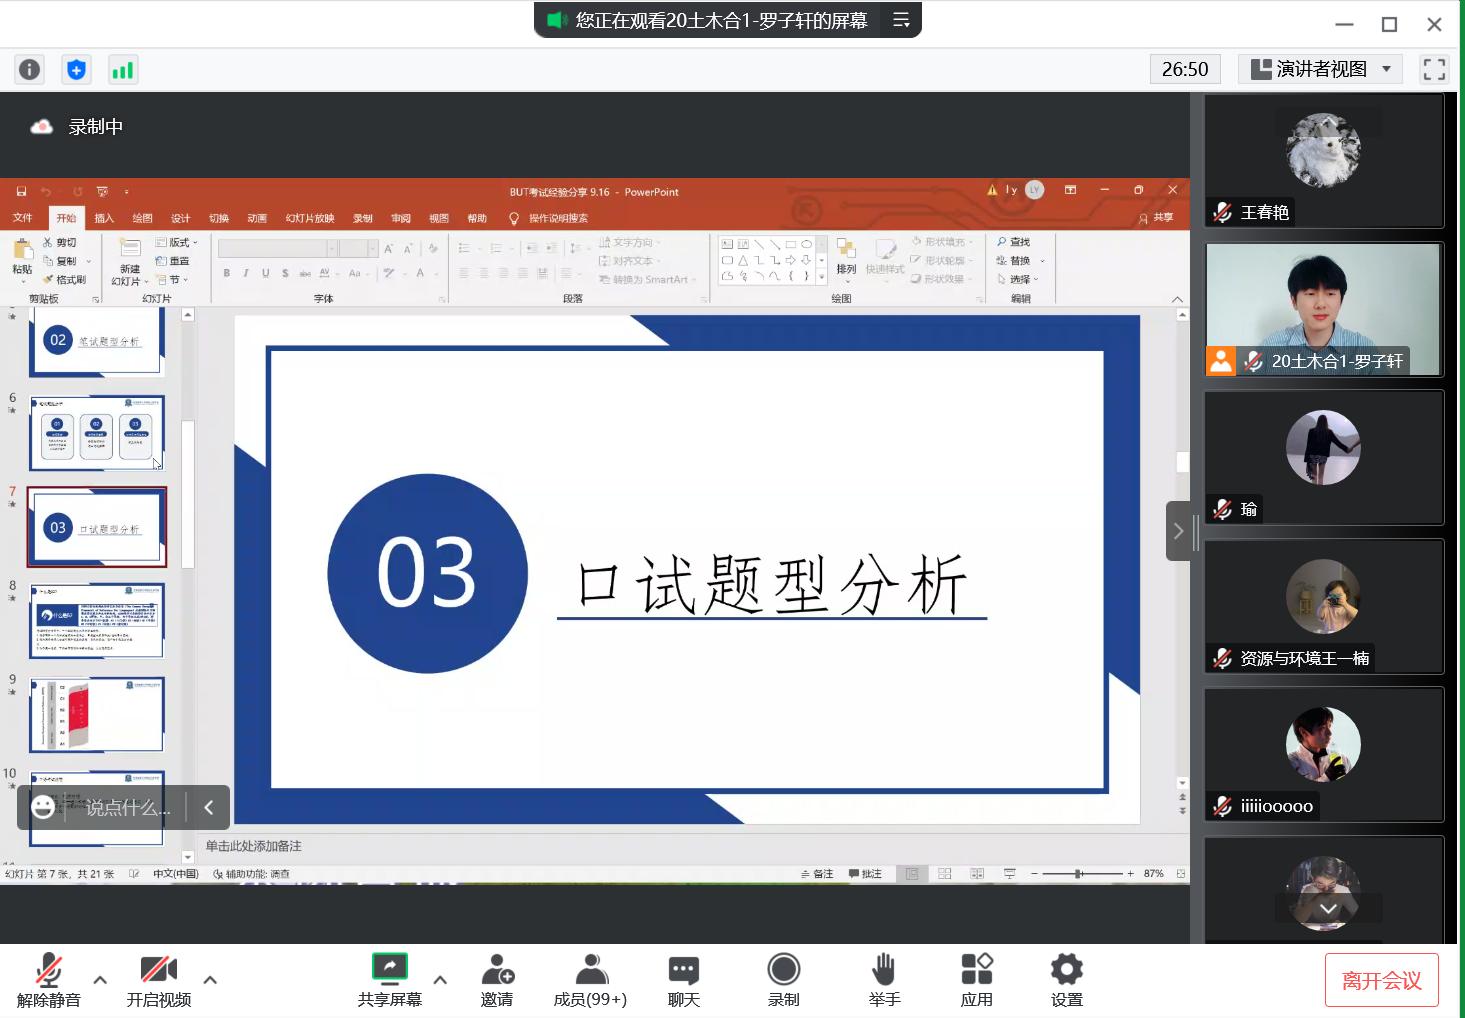This screenshot has width=1465, height=1018.
Task: Open the green network status icon
Action: tap(122, 69)
